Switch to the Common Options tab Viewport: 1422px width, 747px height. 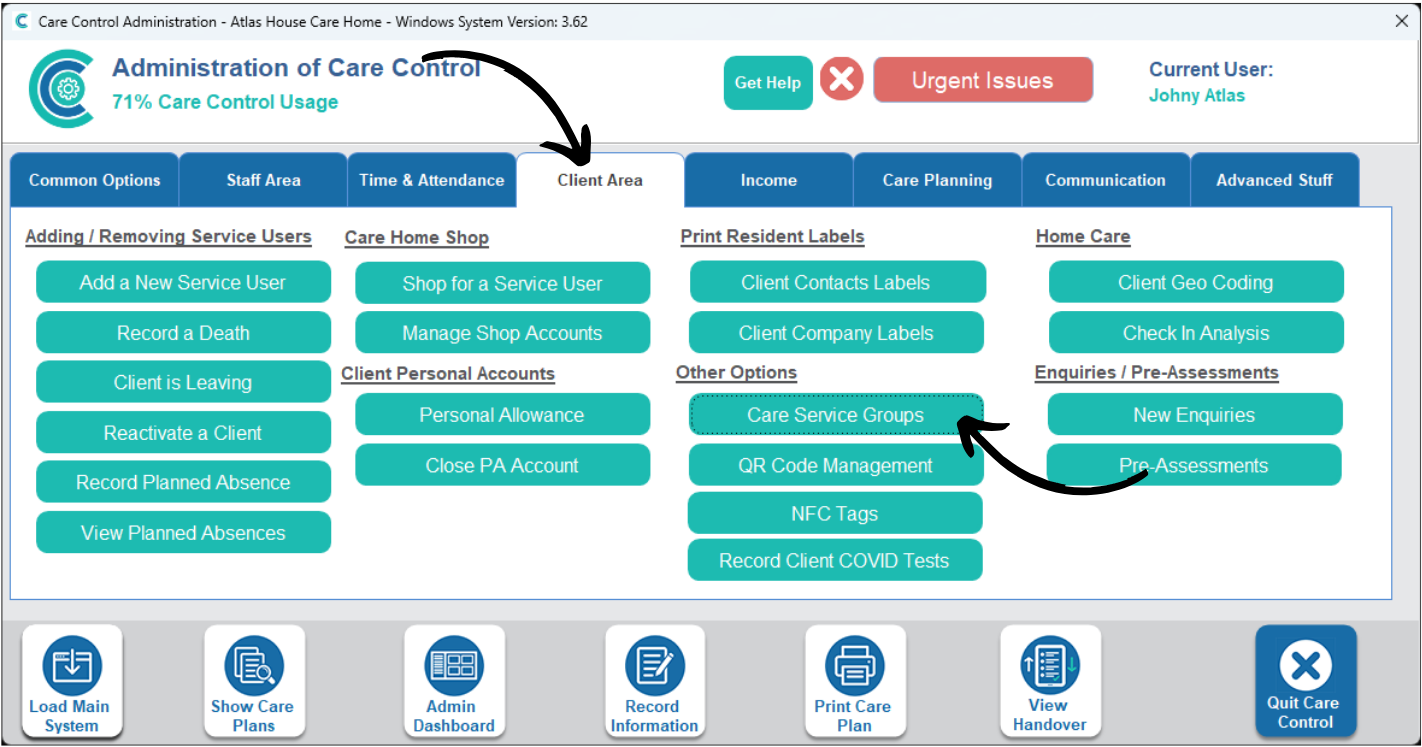pos(95,180)
